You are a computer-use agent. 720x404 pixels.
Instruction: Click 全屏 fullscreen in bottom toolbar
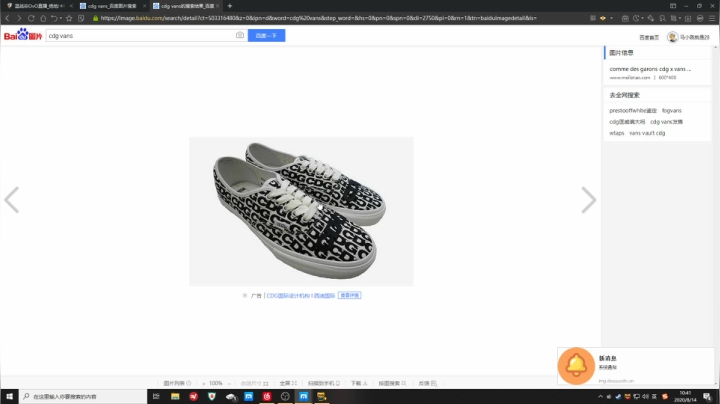click(x=288, y=383)
